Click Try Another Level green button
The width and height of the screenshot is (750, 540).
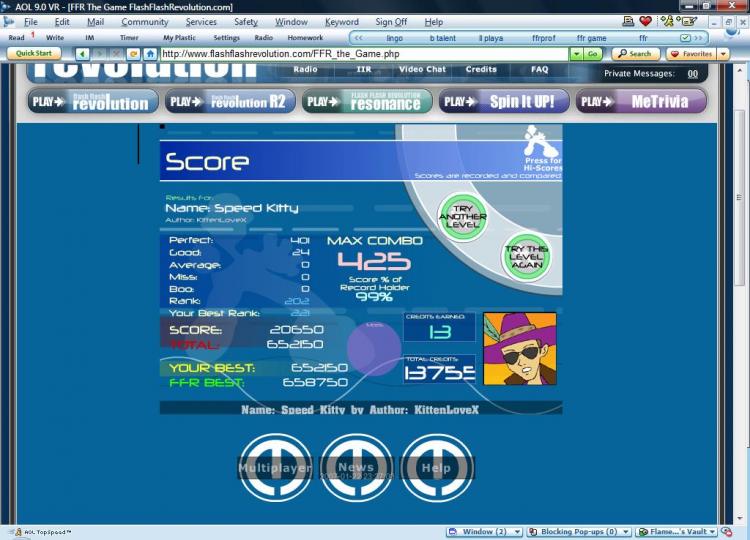pos(463,217)
